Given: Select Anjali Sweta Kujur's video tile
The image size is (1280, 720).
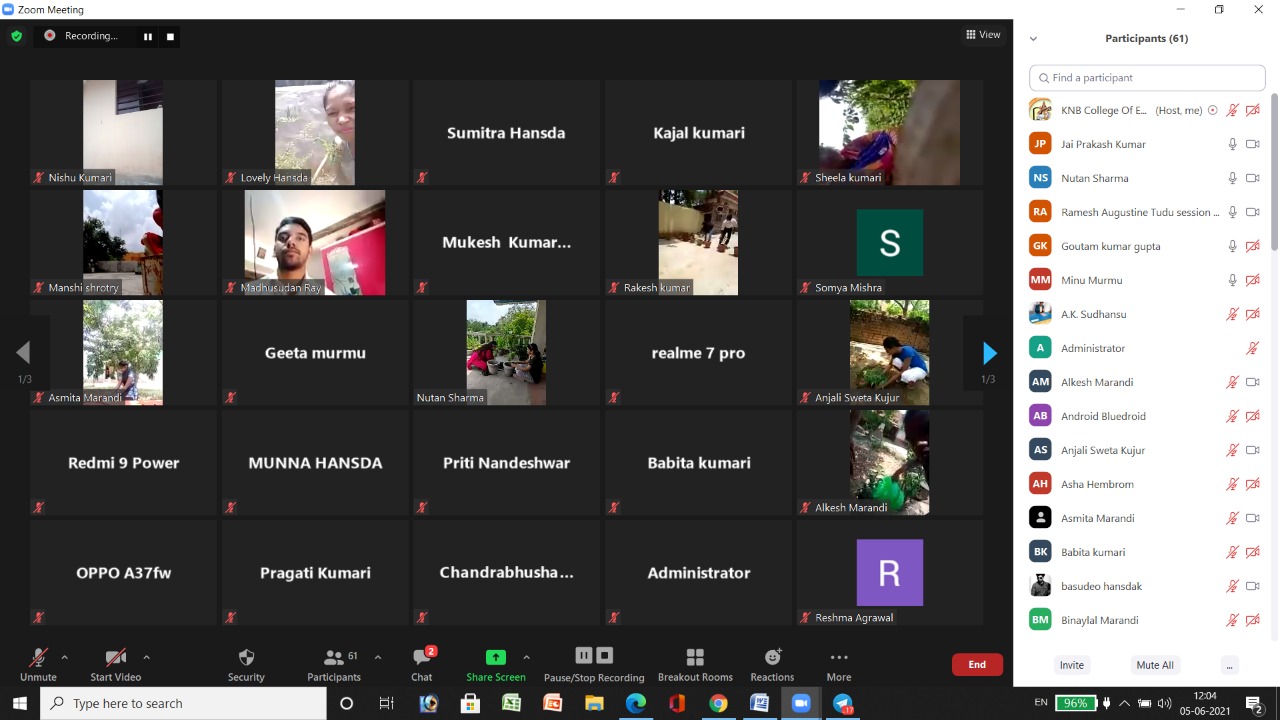Looking at the screenshot, I should coord(889,352).
